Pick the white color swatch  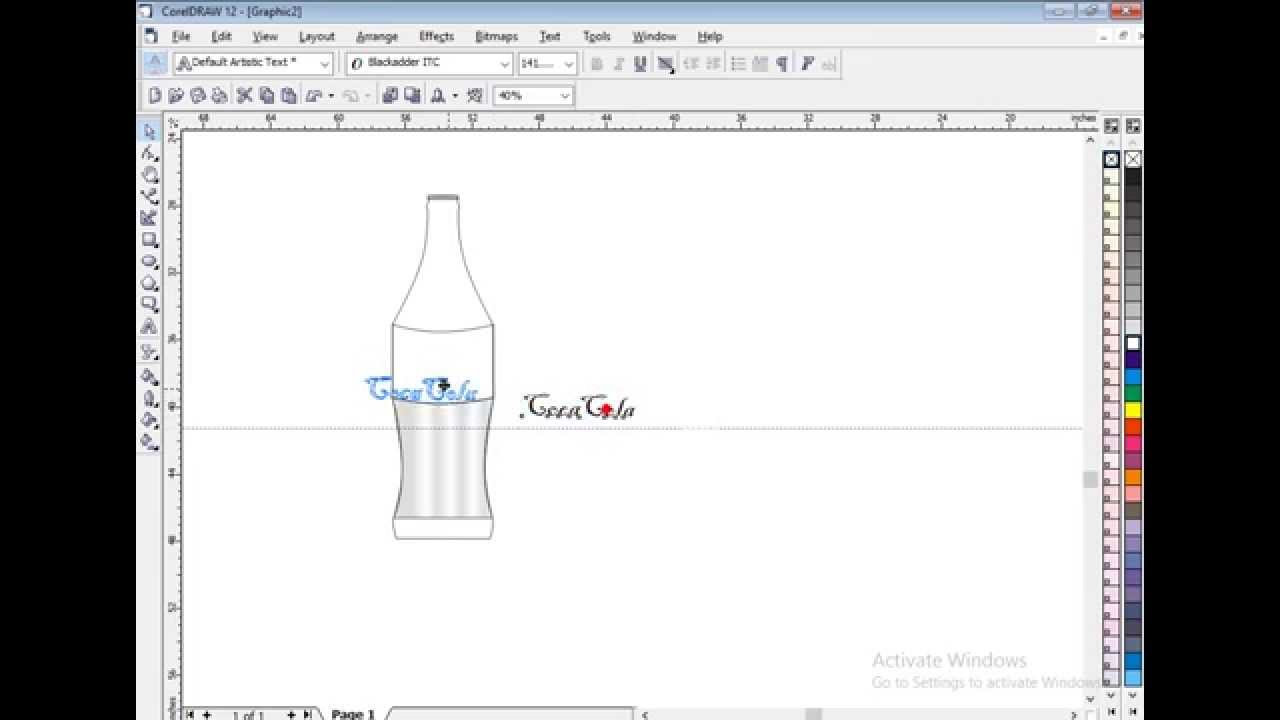click(1133, 343)
